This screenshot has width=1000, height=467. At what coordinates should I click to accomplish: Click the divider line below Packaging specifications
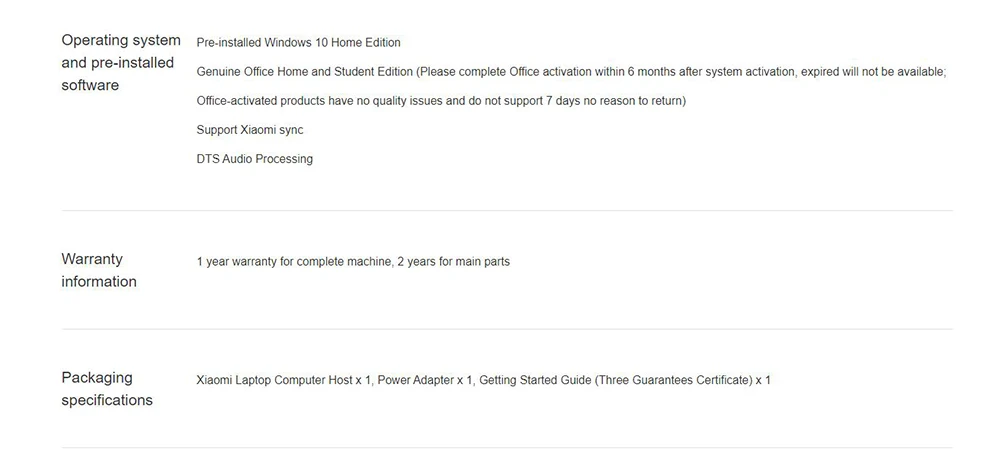[x=507, y=447]
